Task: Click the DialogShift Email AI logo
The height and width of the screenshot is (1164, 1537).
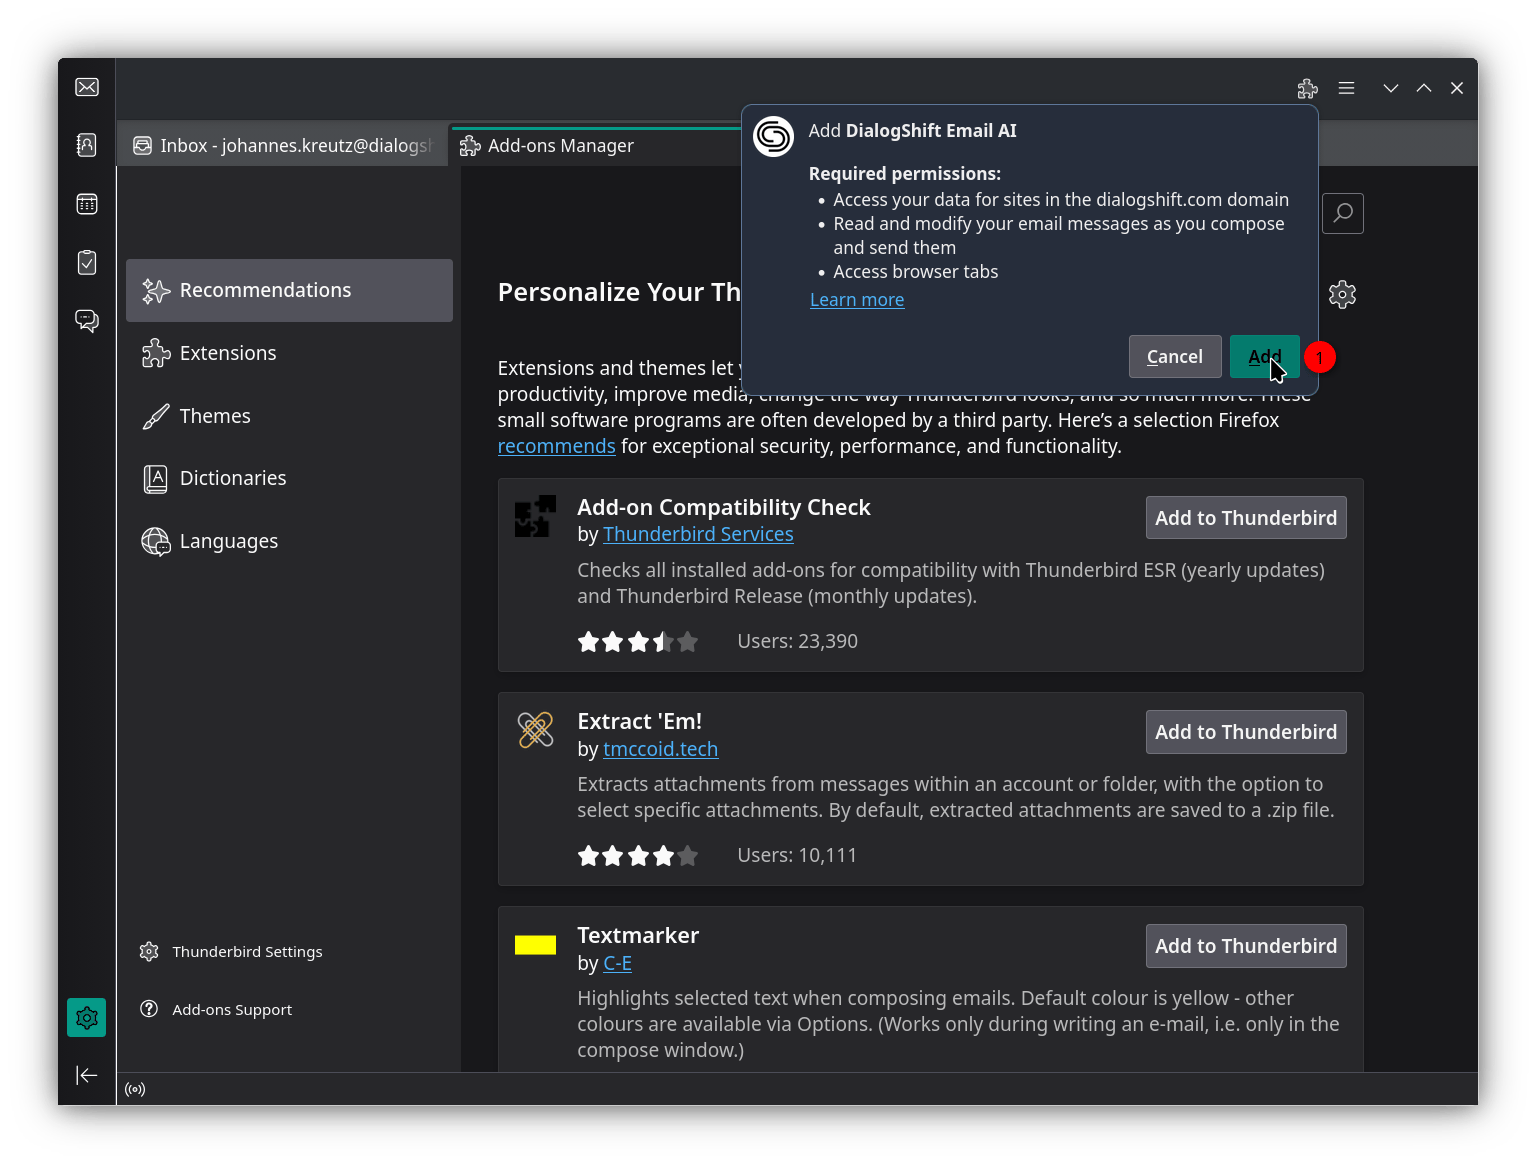Action: click(x=773, y=136)
